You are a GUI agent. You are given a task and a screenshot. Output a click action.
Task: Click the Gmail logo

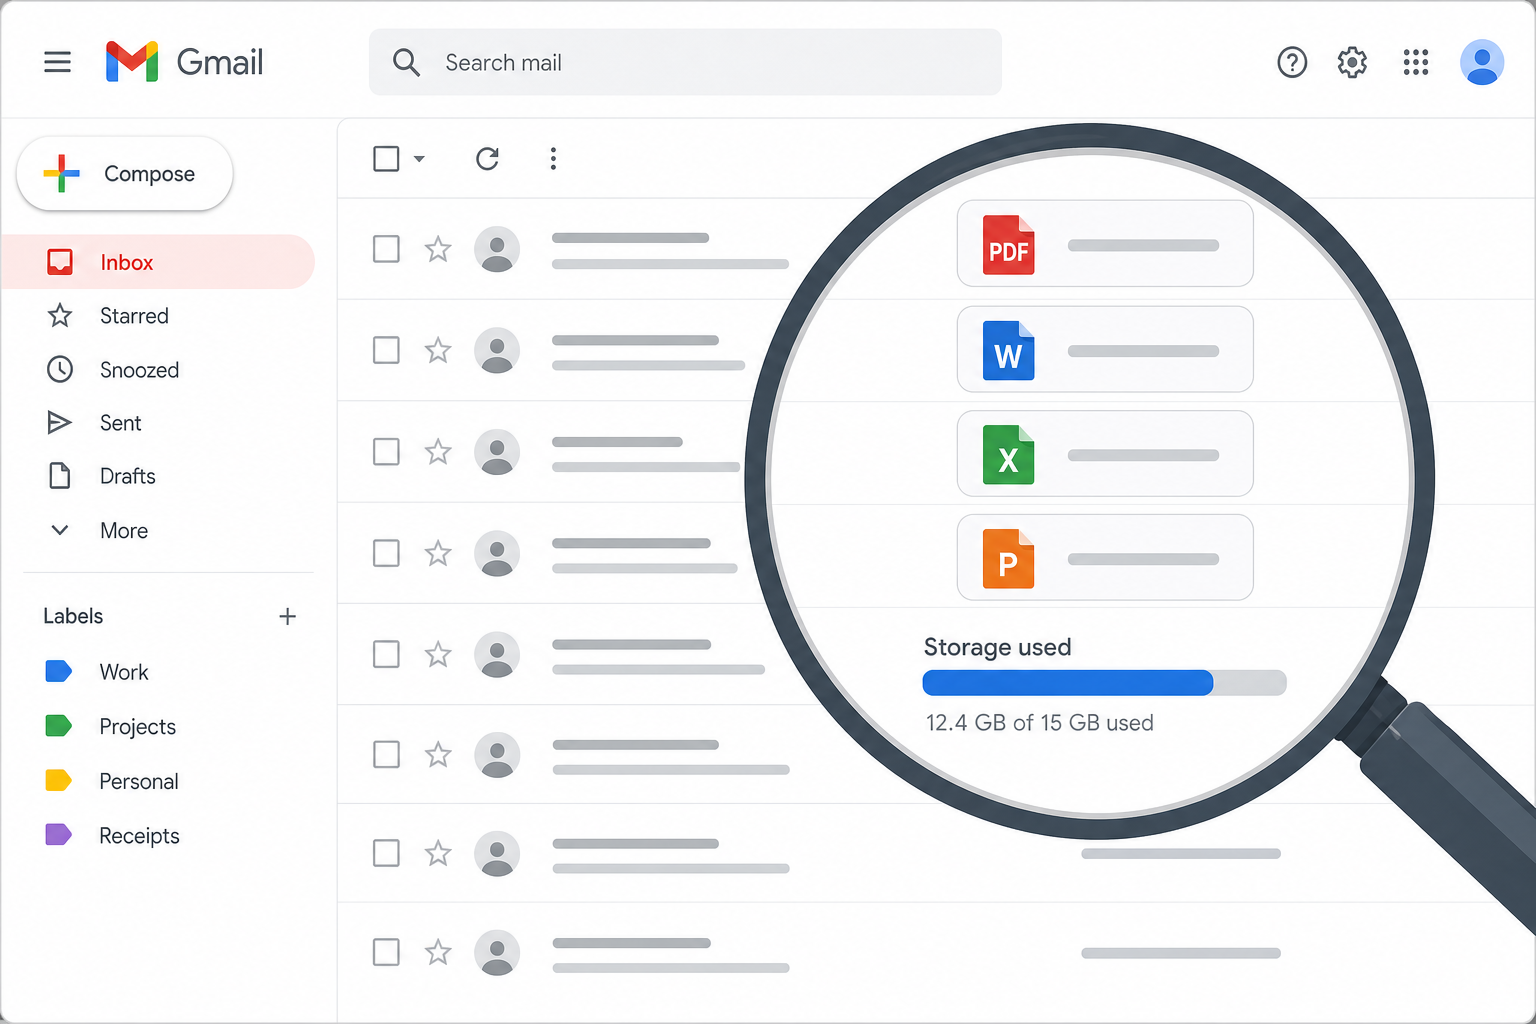click(184, 62)
